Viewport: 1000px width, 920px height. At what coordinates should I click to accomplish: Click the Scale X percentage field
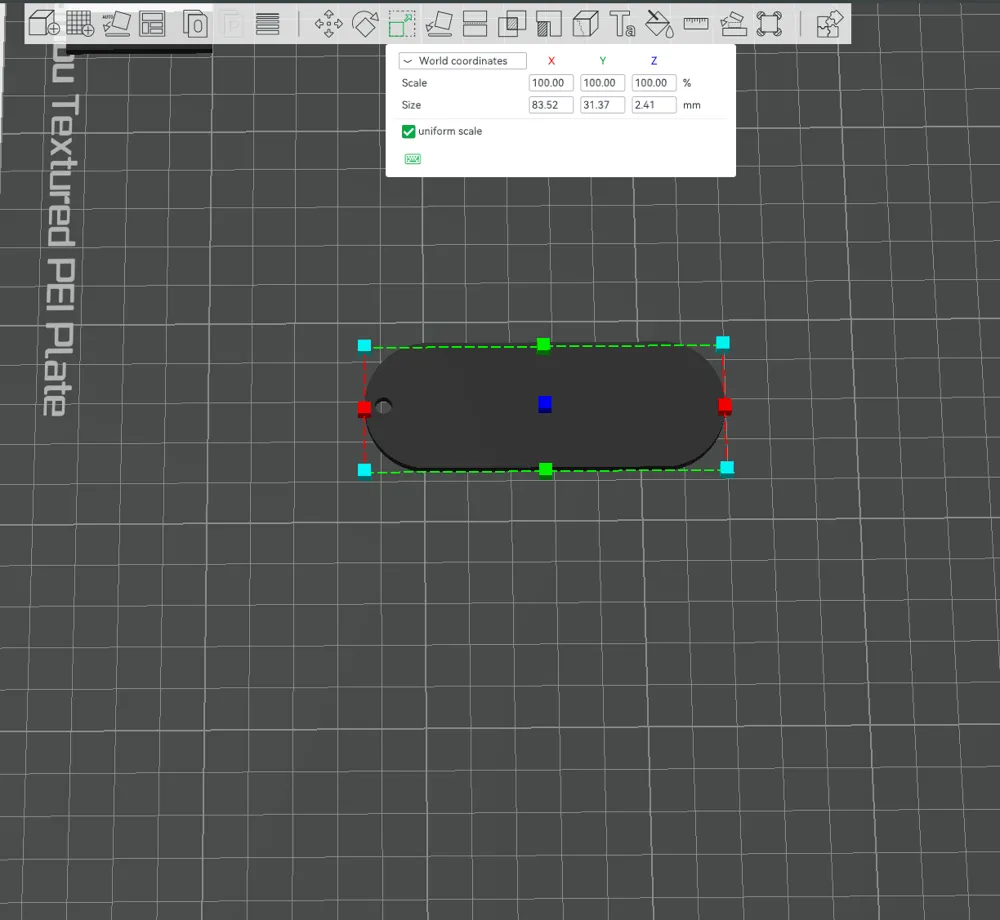point(551,83)
